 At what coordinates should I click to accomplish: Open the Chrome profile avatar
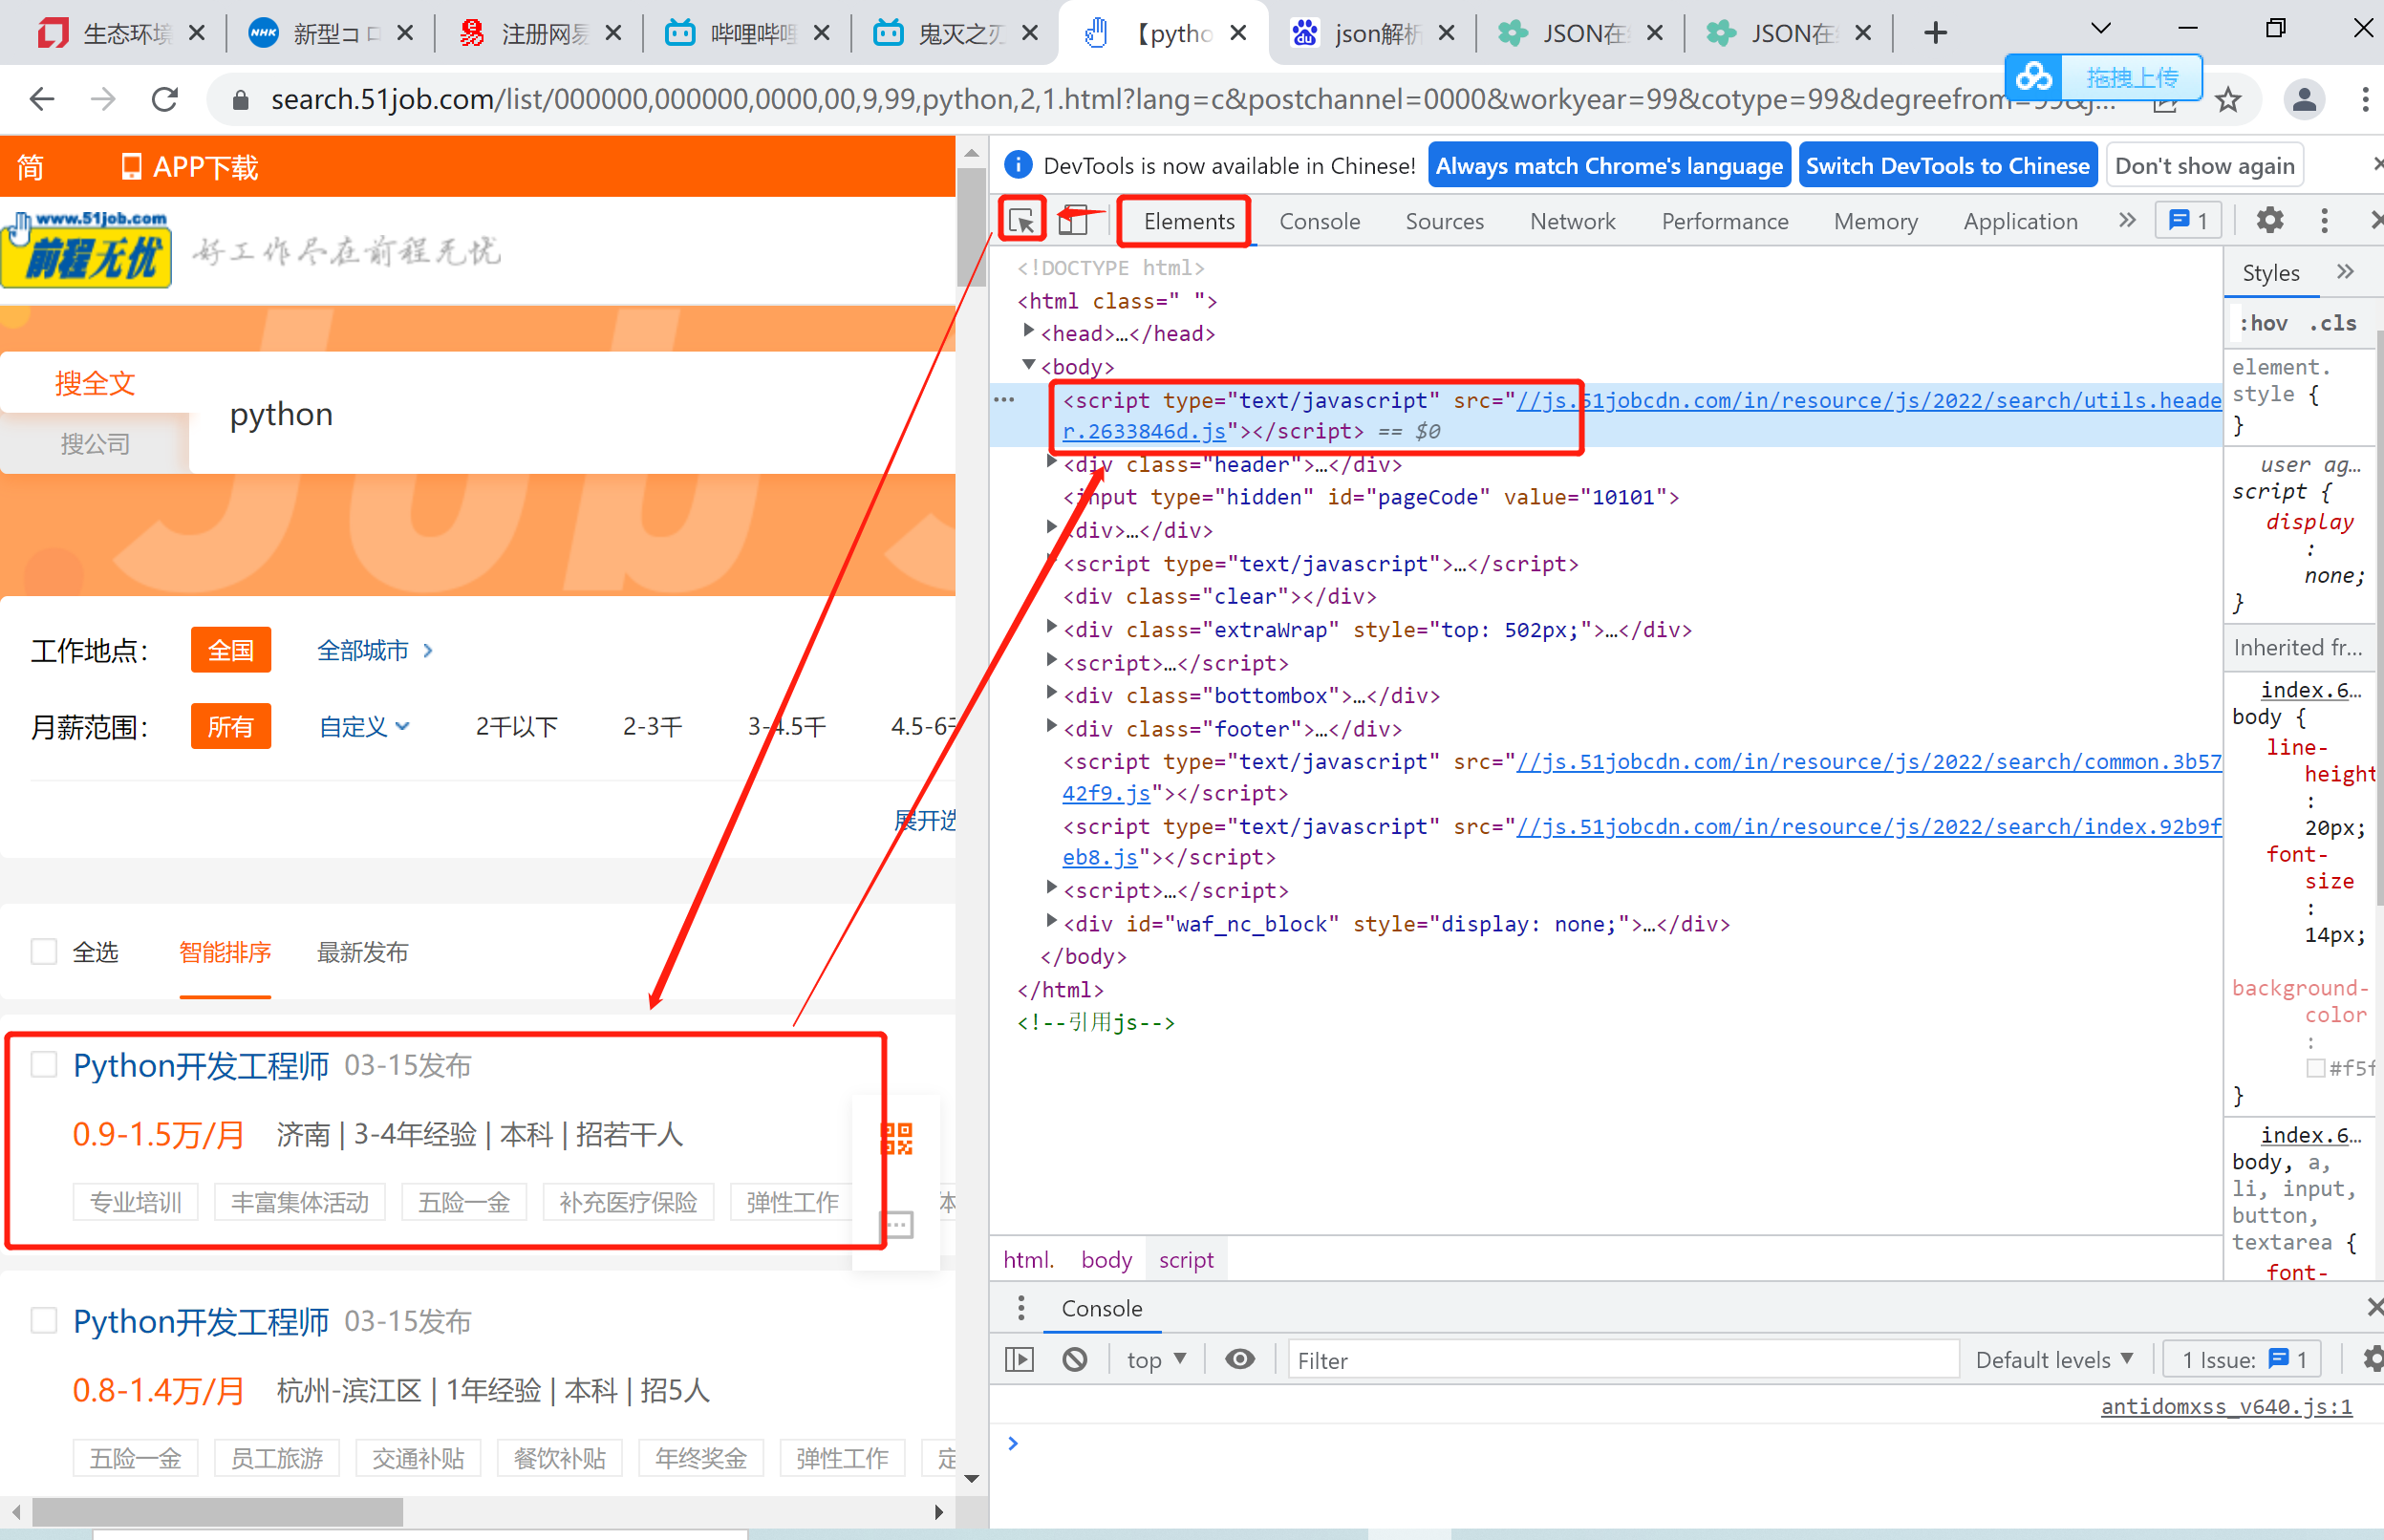click(2303, 99)
